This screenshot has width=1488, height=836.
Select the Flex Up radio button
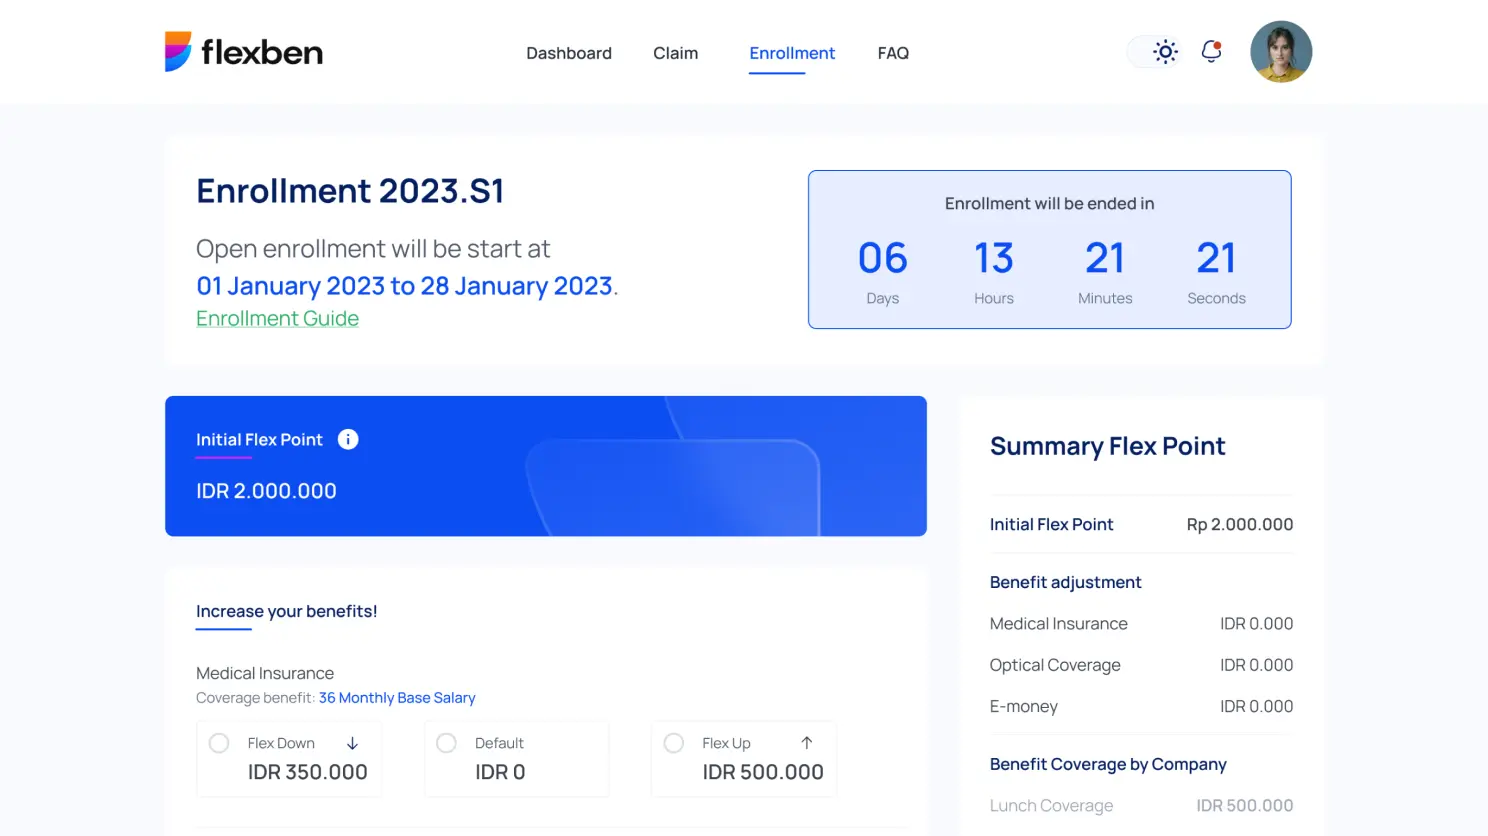(x=674, y=743)
